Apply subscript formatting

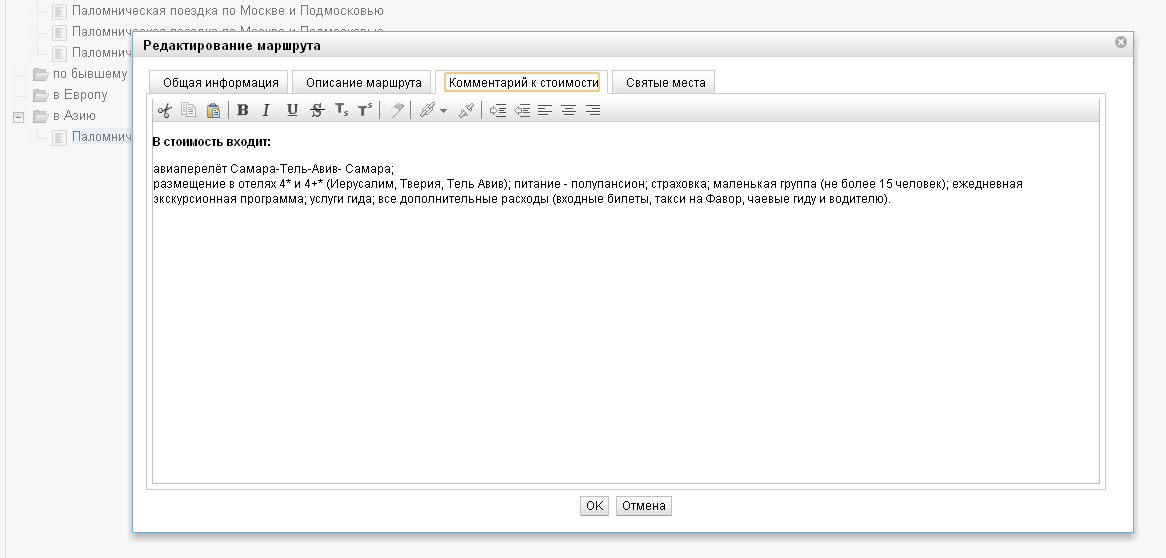341,111
